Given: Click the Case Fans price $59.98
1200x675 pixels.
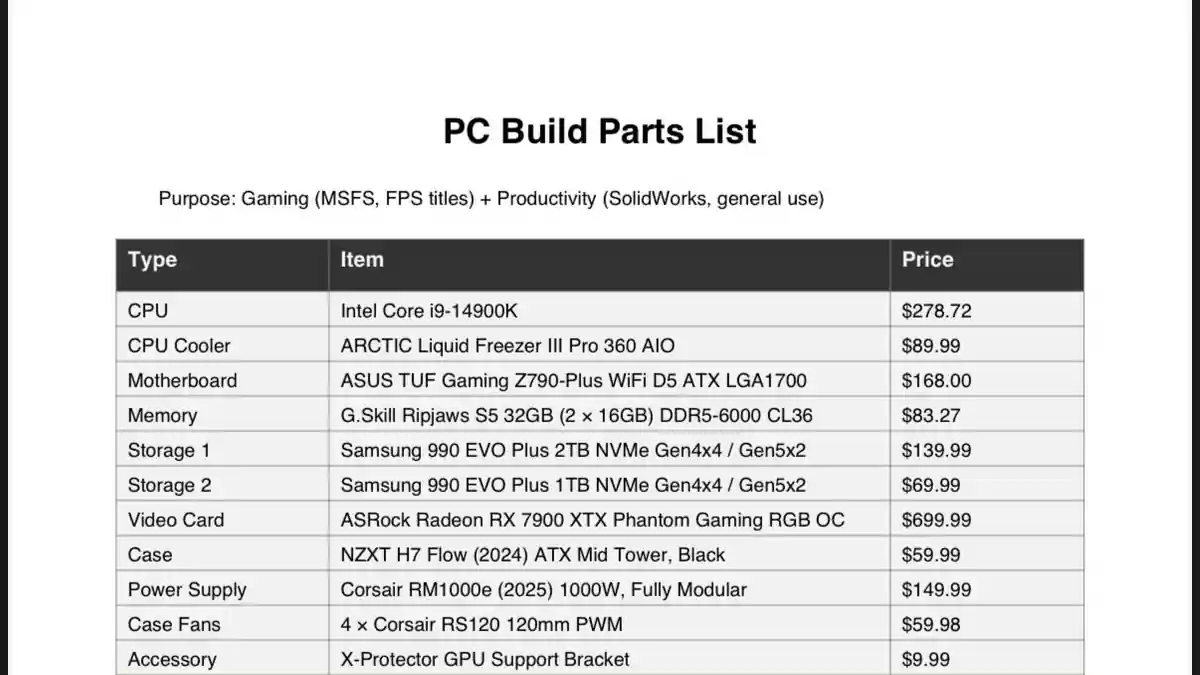Looking at the screenshot, I should pyautogui.click(x=931, y=625).
